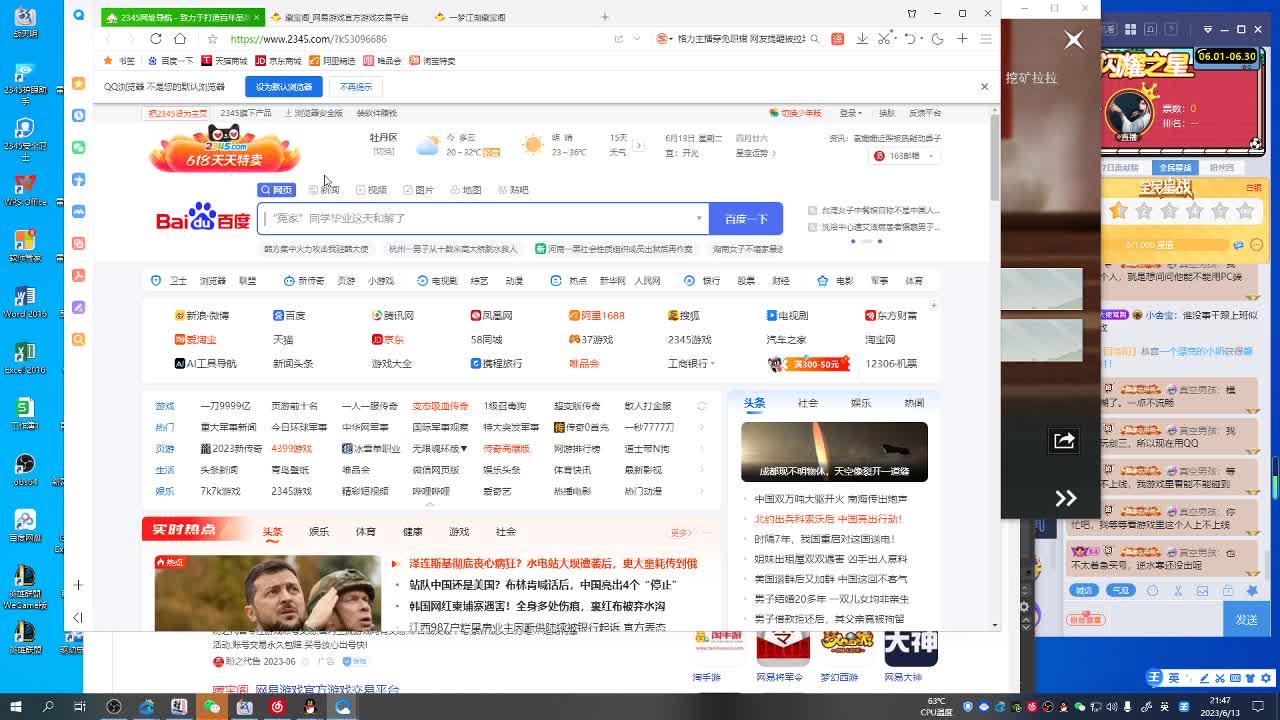
Task: Refresh the game links list icon
Action: click(x=701, y=406)
